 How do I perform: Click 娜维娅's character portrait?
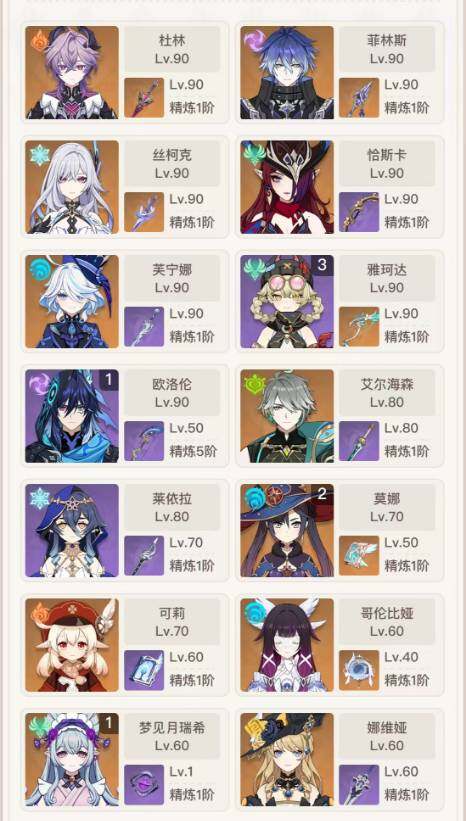pos(287,759)
